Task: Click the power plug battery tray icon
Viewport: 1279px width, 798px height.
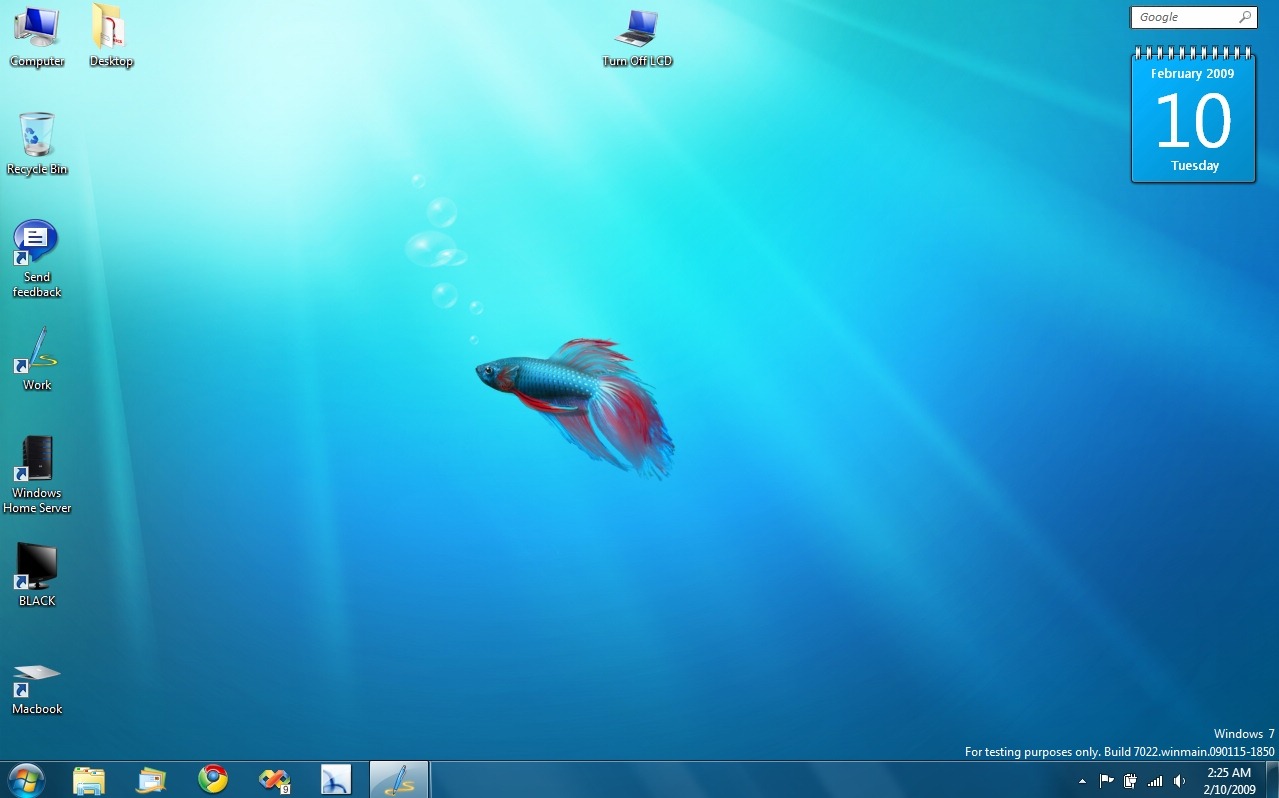Action: [1130, 781]
